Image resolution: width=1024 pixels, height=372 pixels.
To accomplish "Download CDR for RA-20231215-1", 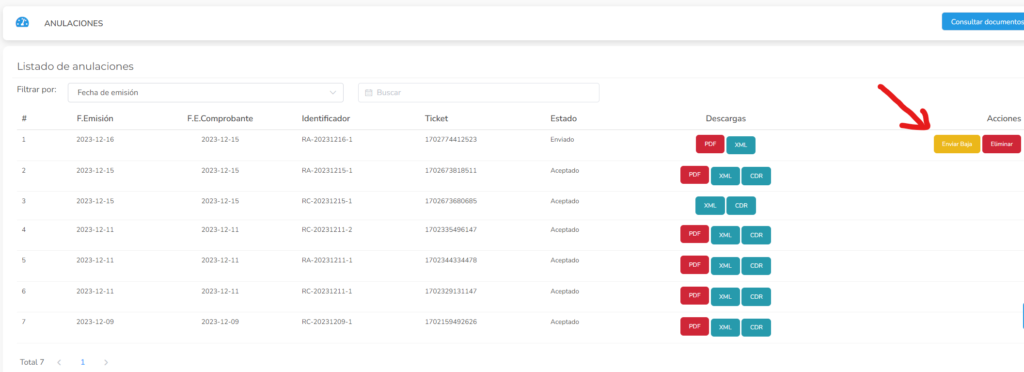I will pos(756,176).
